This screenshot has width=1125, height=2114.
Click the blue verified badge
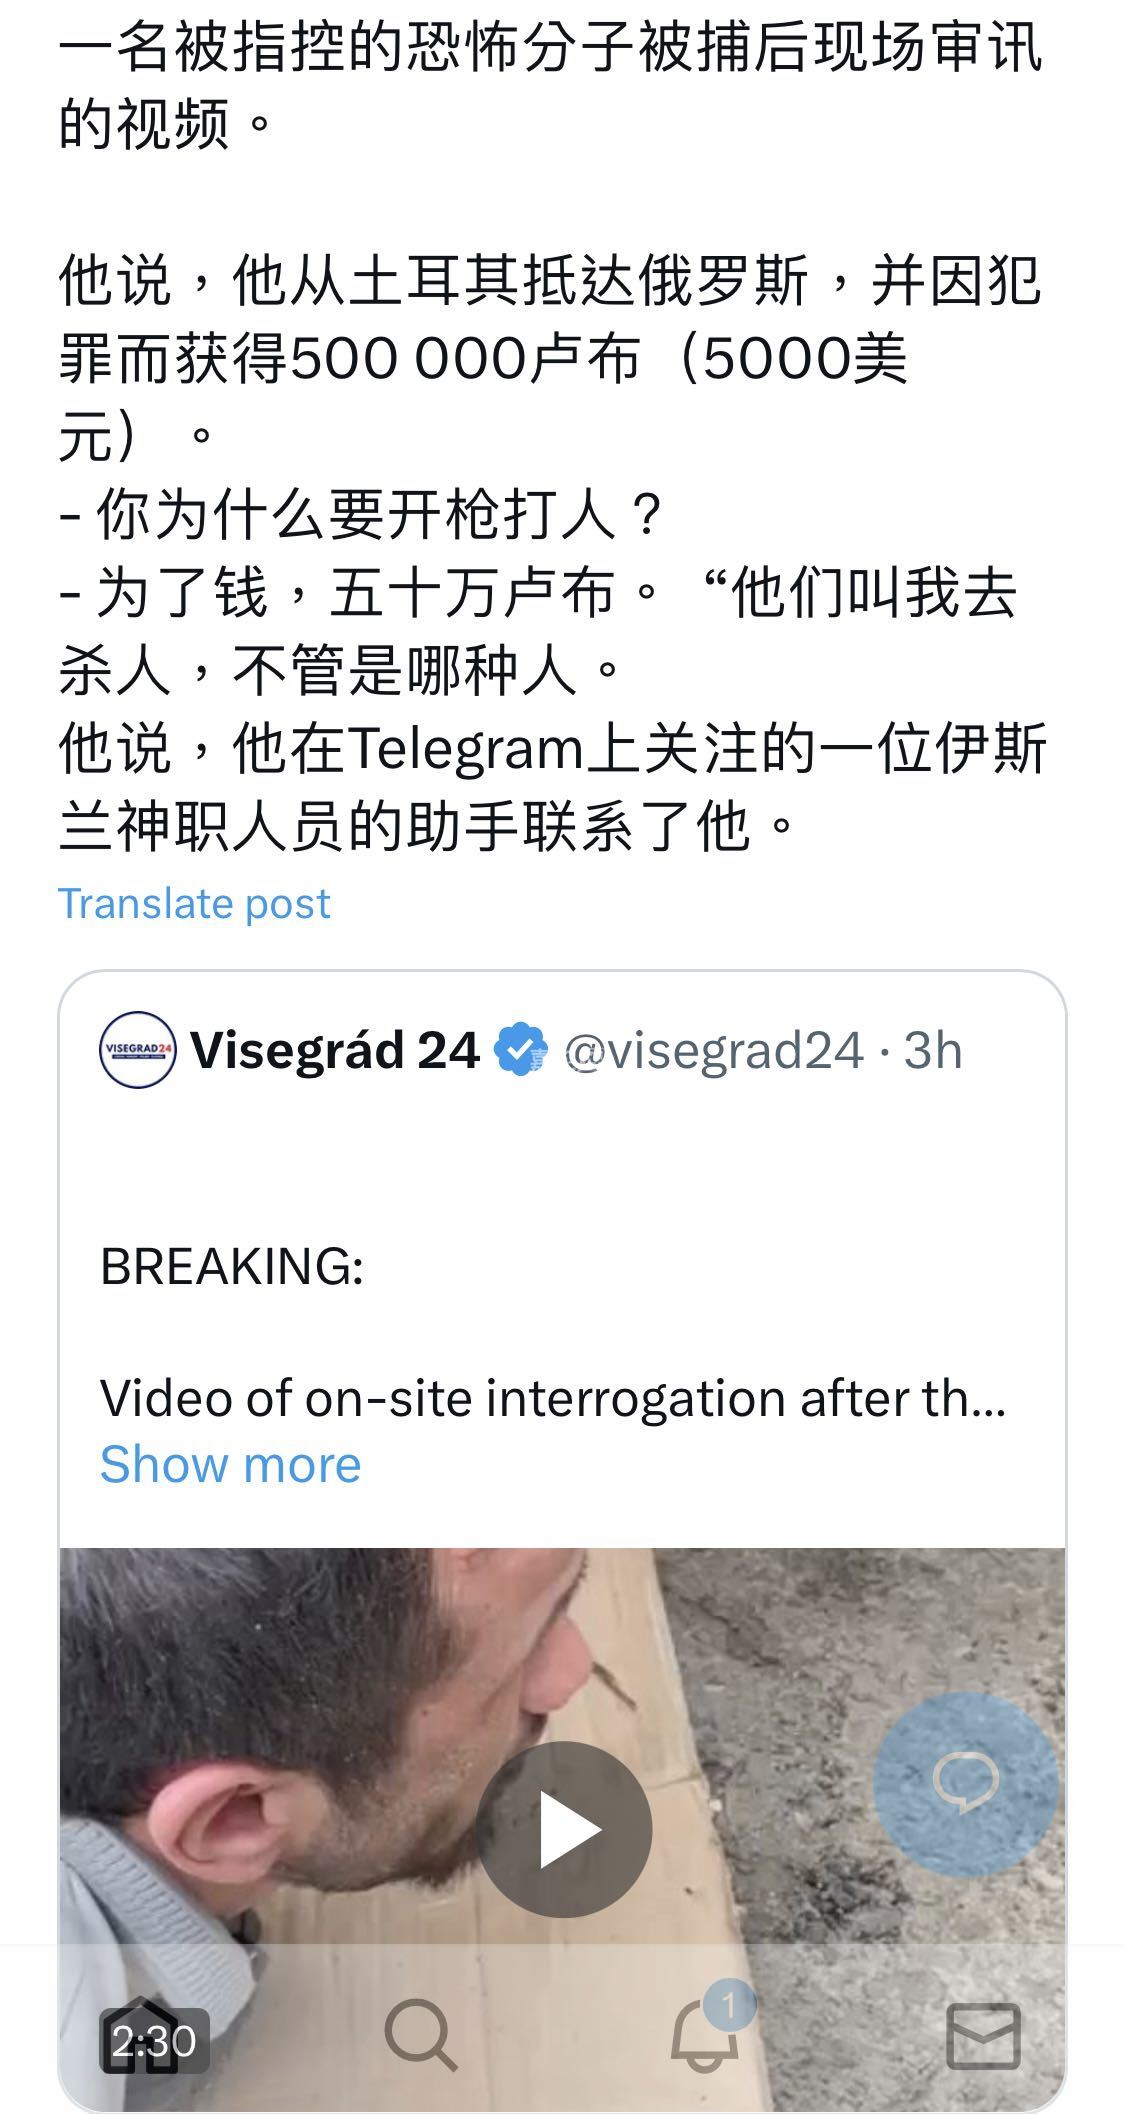pyautogui.click(x=522, y=1050)
